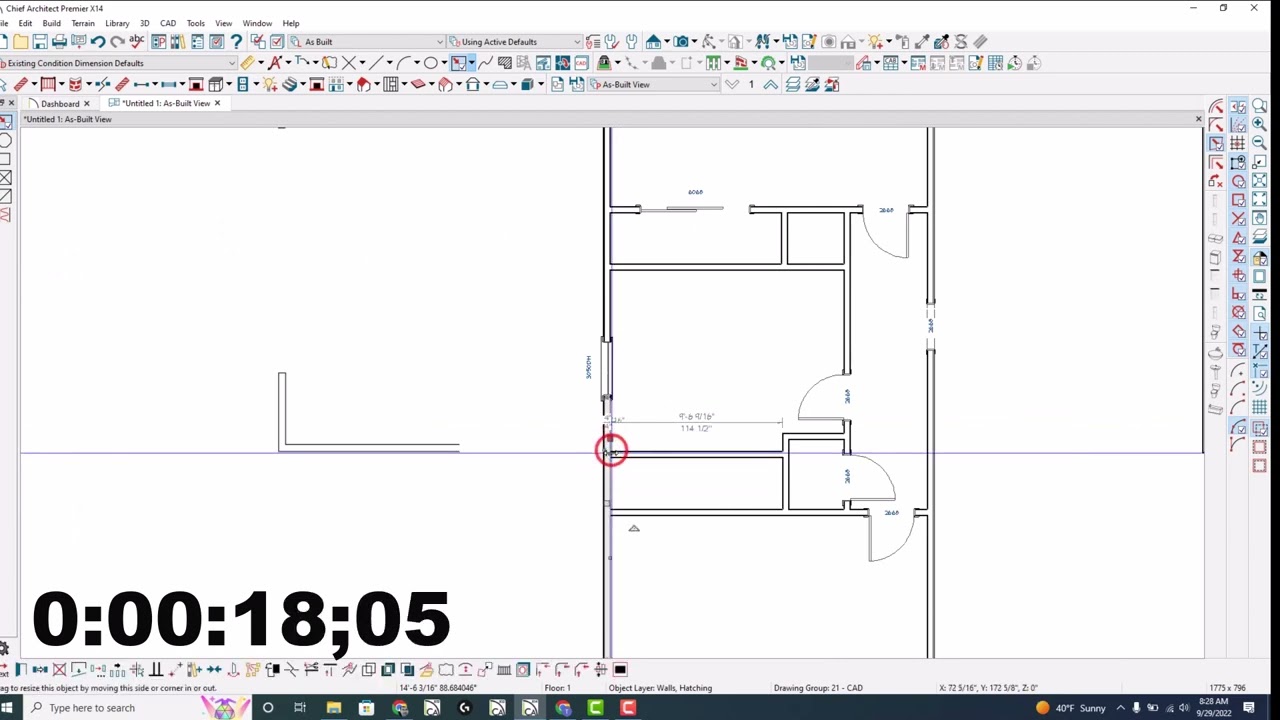The width and height of the screenshot is (1280, 720).
Task: Open the Help menu
Action: click(291, 23)
